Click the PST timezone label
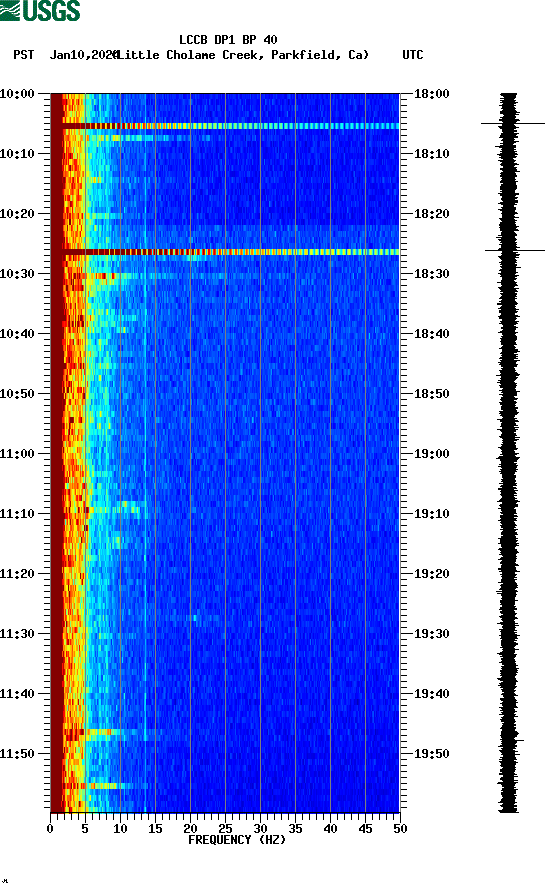Viewport: 552px width, 892px height. (x=24, y=55)
